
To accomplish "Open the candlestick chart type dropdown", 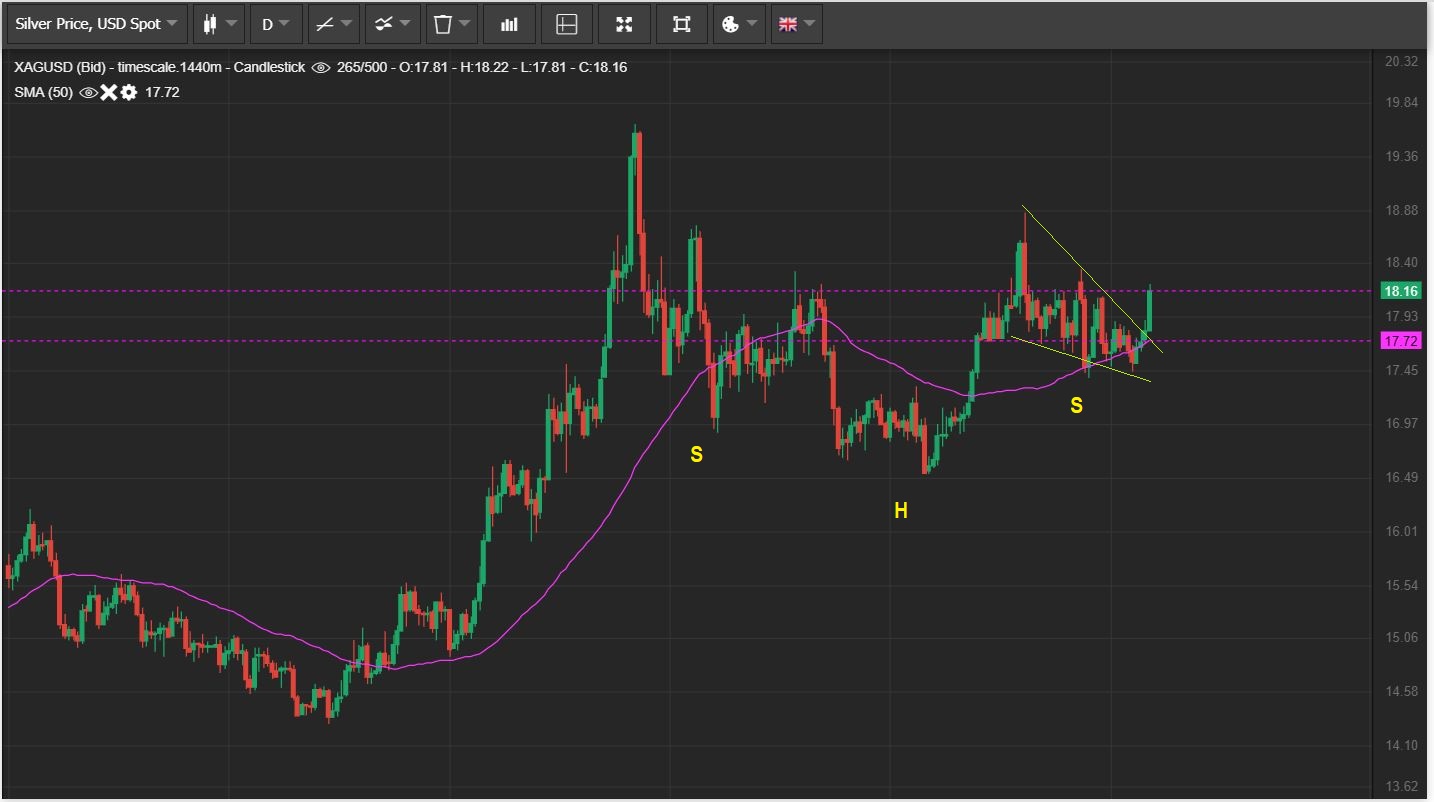I will coord(219,24).
